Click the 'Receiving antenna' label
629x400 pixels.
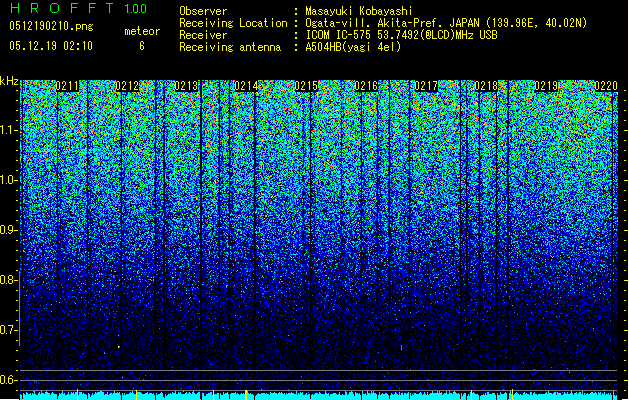[x=230, y=47]
